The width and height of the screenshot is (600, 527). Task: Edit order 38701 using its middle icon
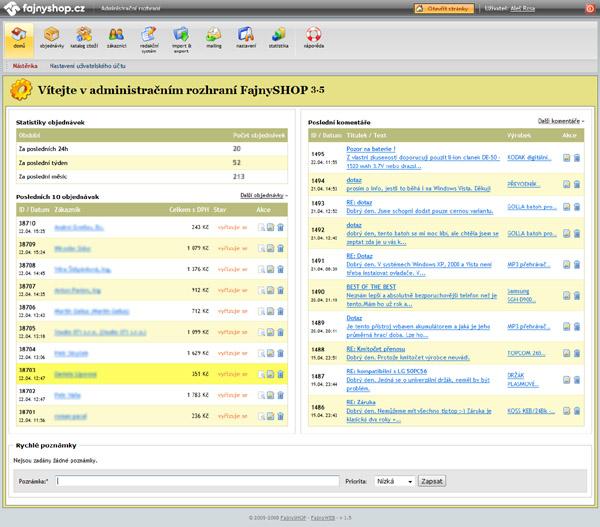click(271, 416)
